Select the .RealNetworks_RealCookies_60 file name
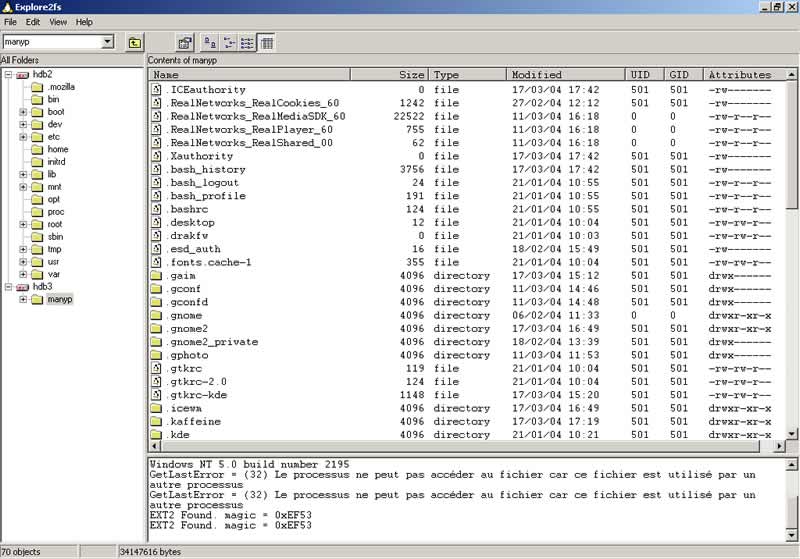800x559 pixels. (253, 103)
